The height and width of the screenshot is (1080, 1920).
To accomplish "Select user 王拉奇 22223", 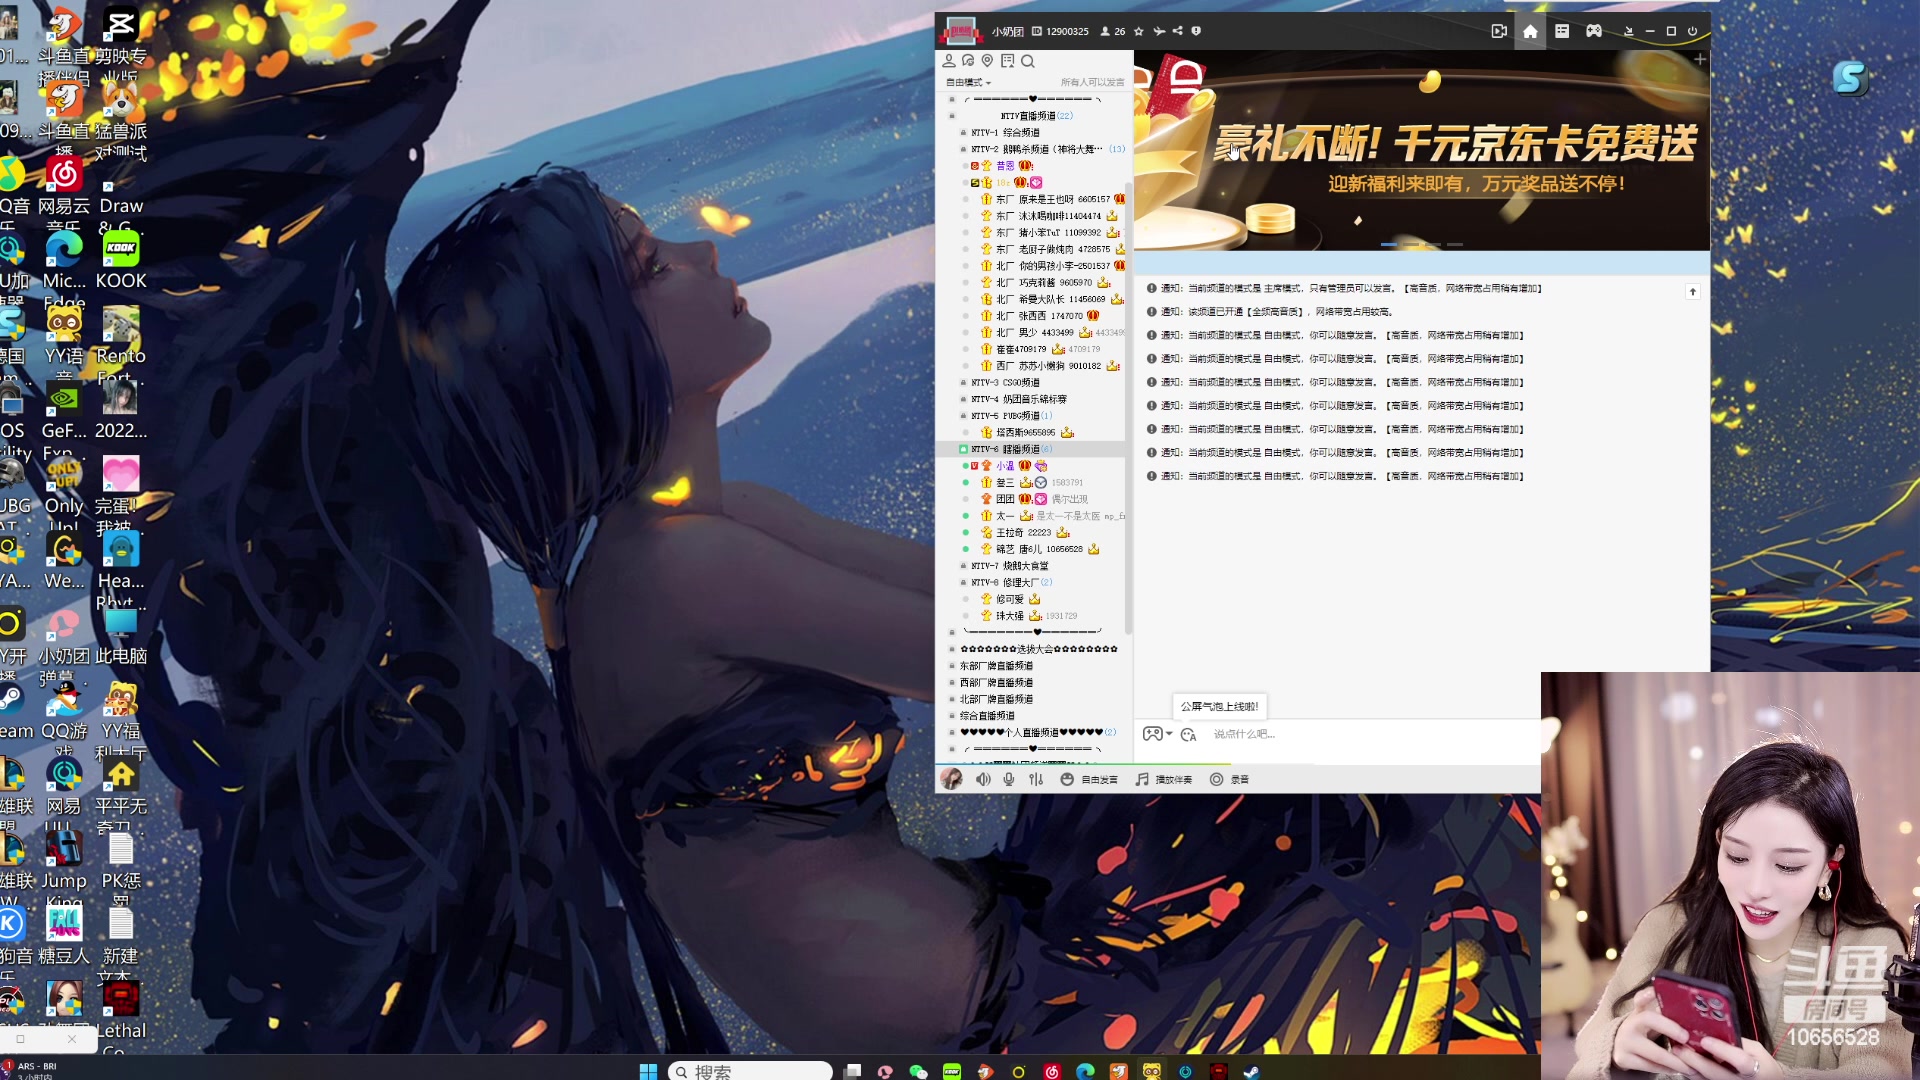I will pos(1024,533).
